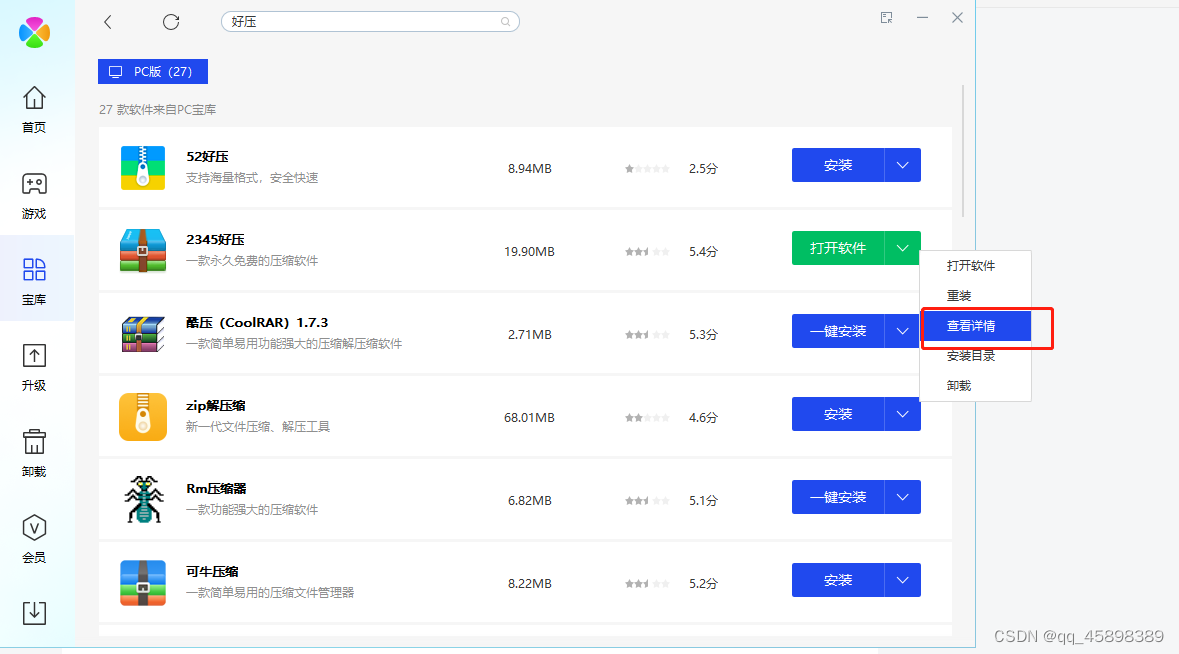This screenshot has height=654, width=1179.
Task: Click the 酷压（CoolRAR）1.7.3 title
Action: tap(257, 322)
